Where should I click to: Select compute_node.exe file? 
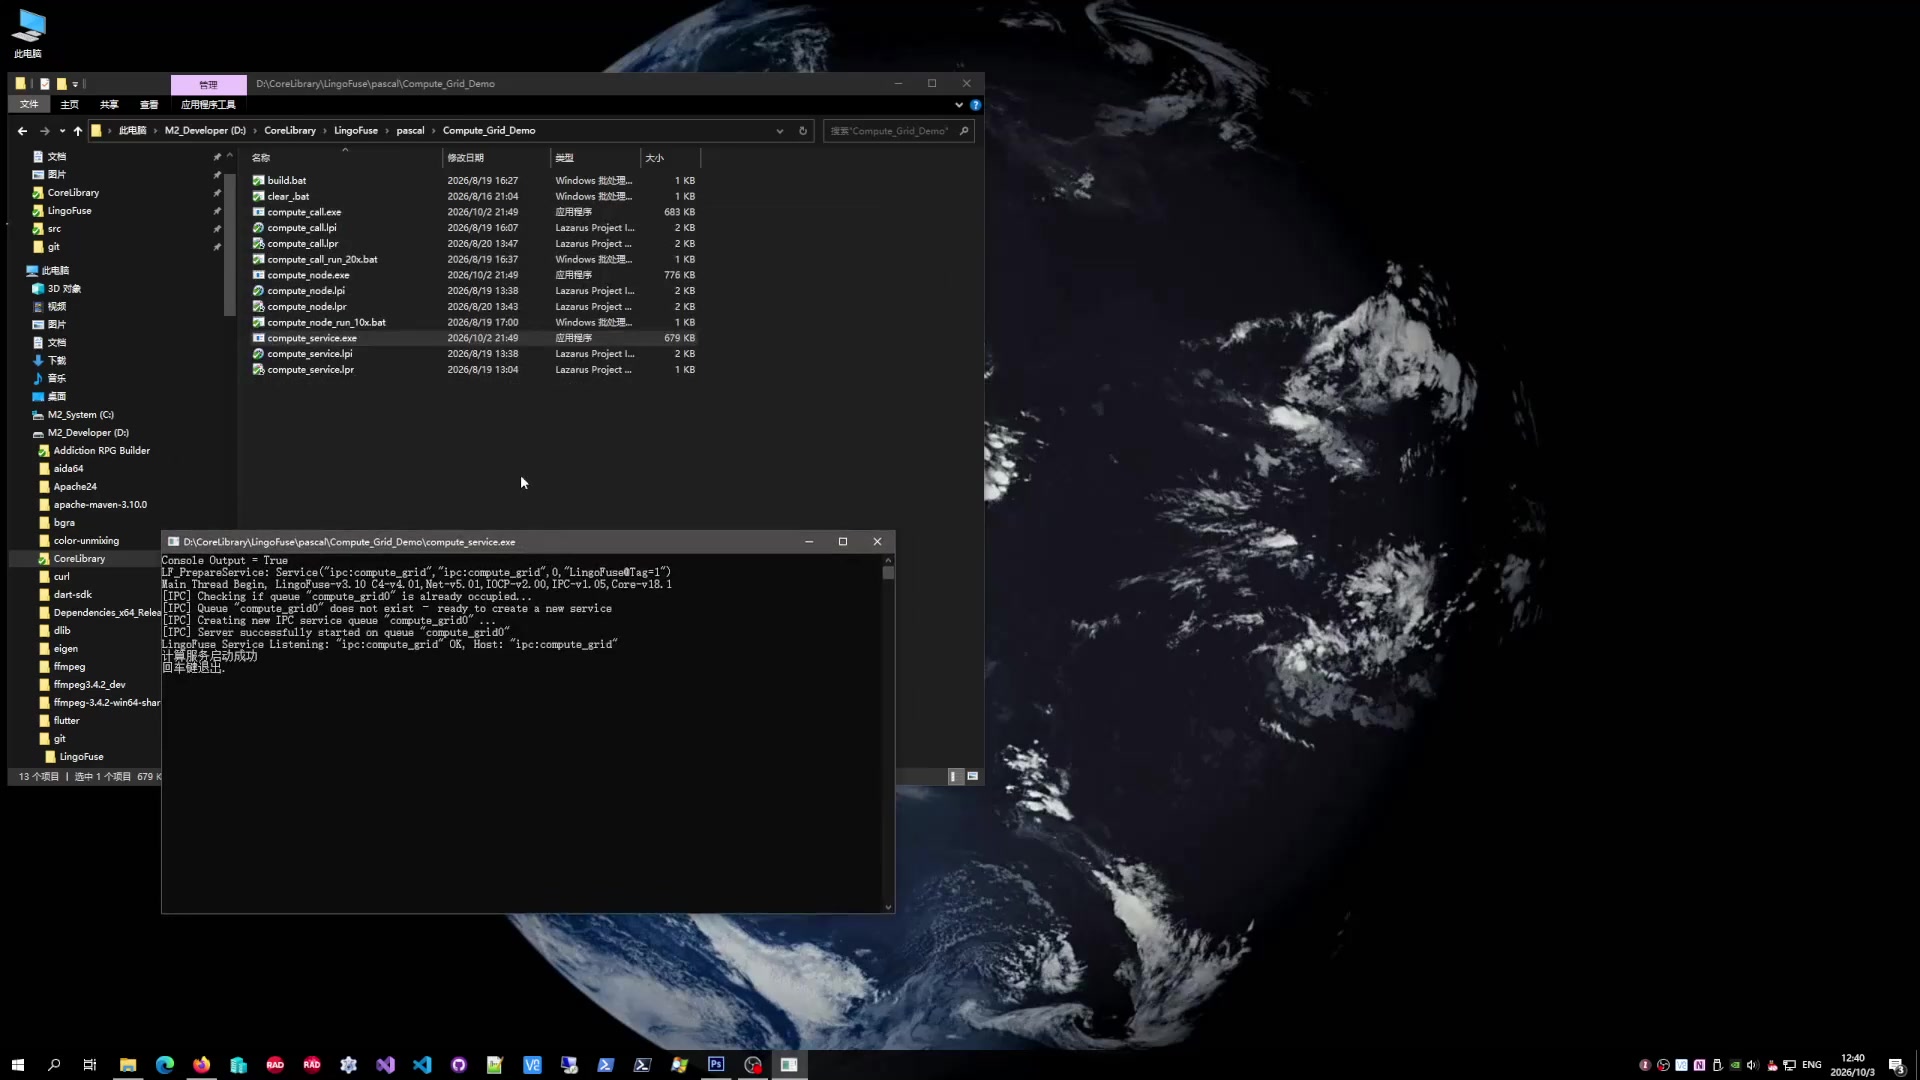pos(308,275)
